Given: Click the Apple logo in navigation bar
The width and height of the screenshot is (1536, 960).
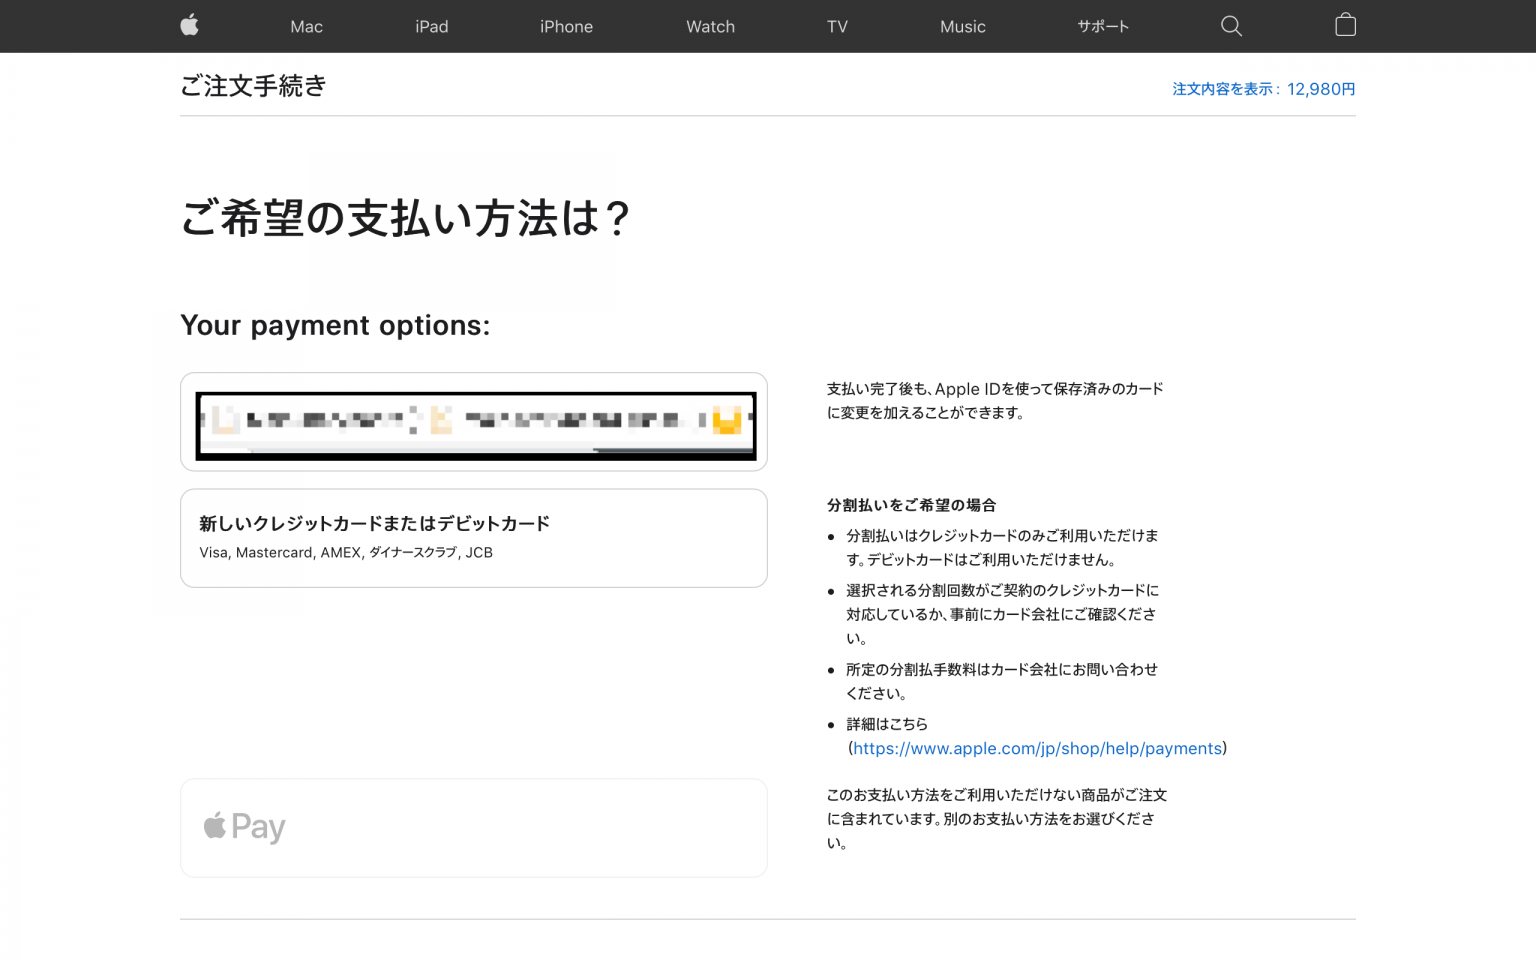Looking at the screenshot, I should (x=189, y=26).
